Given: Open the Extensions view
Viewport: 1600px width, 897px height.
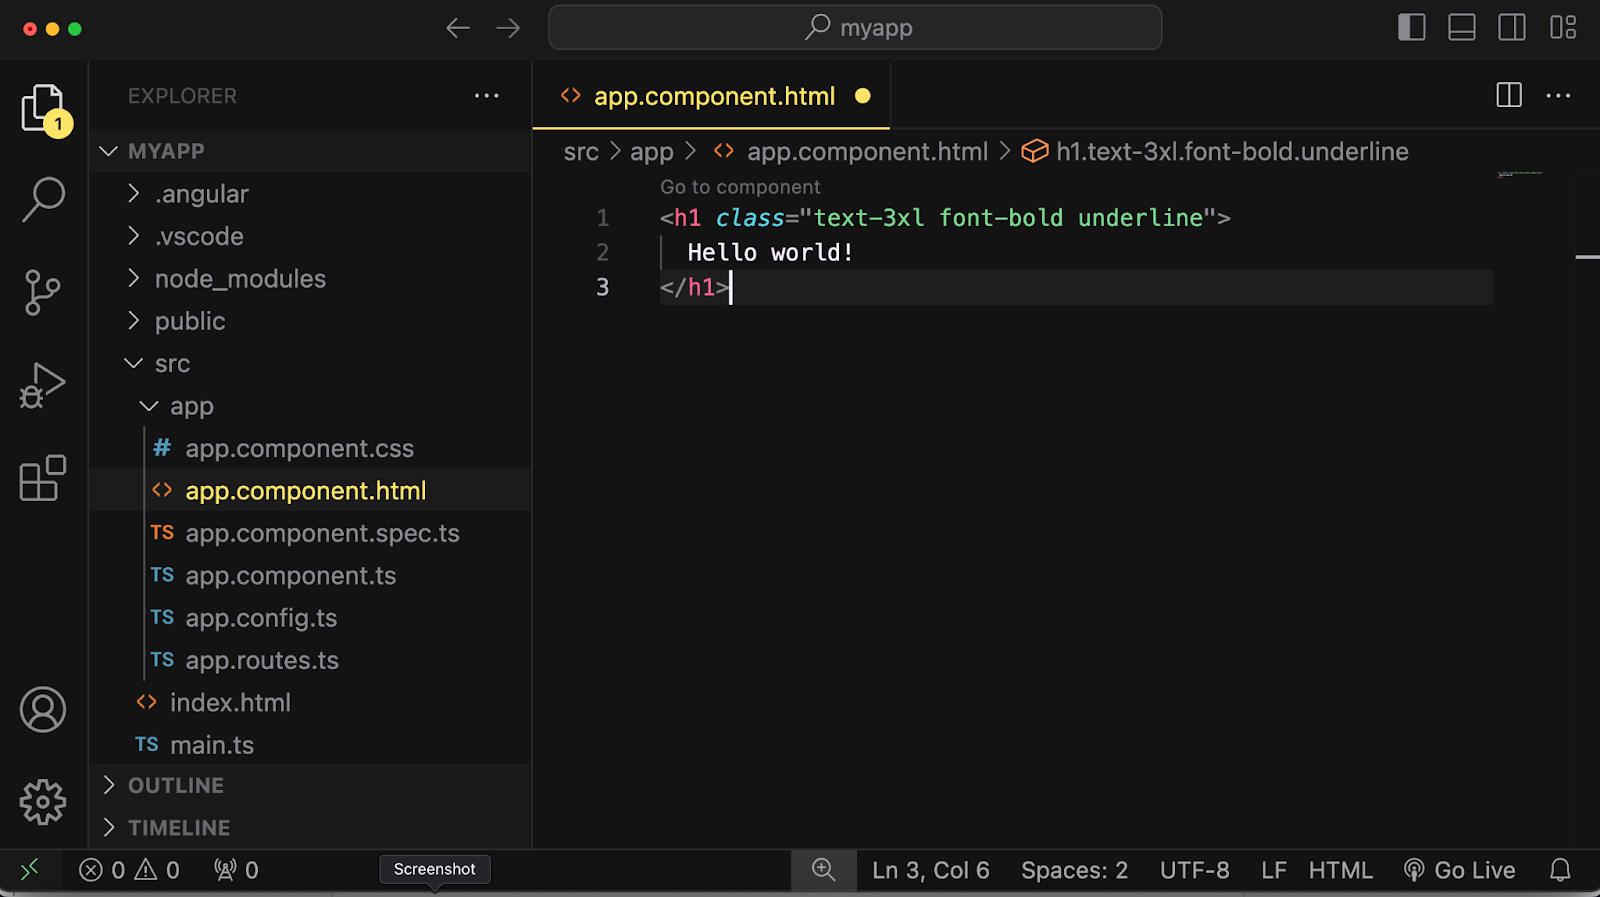Looking at the screenshot, I should pos(43,478).
